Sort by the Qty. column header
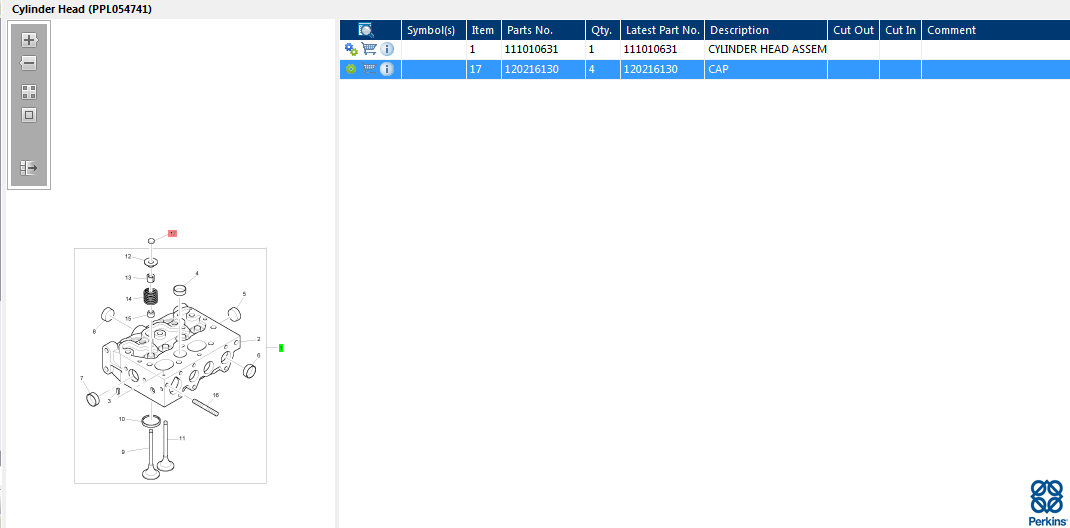 click(x=603, y=30)
